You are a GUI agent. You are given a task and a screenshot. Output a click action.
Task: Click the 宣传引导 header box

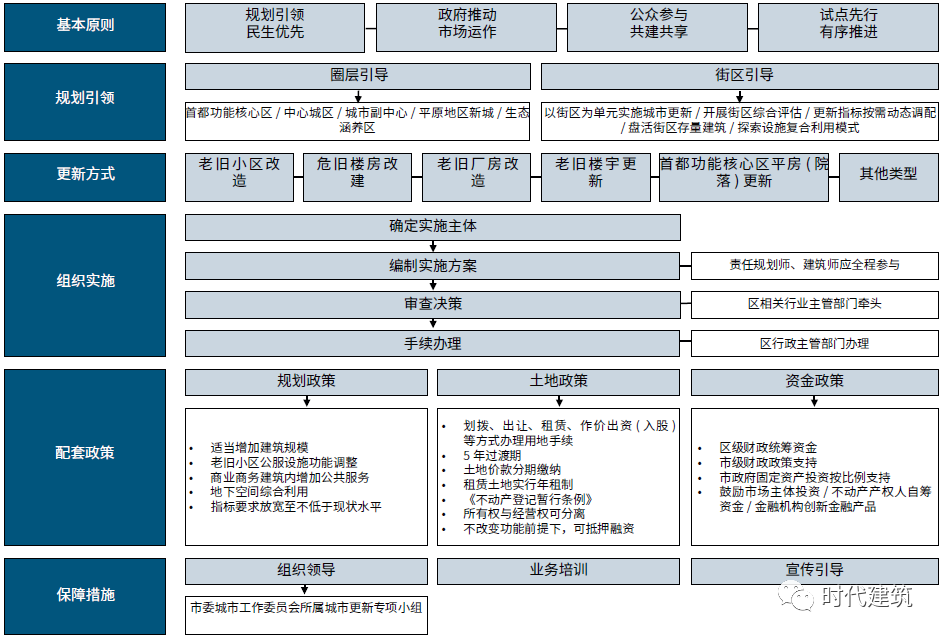pos(815,571)
